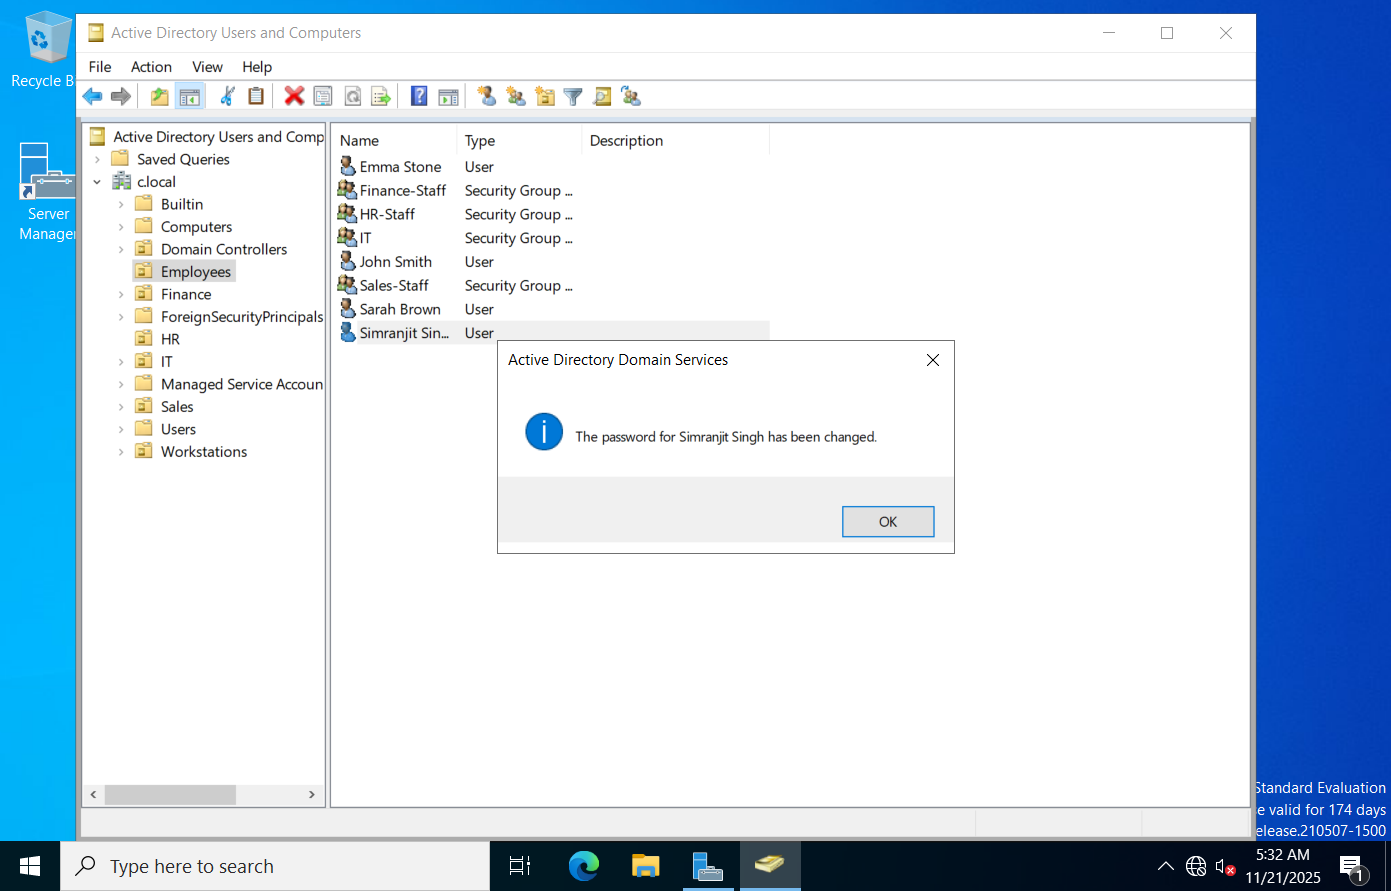The width and height of the screenshot is (1391, 891).
Task: Click the taskbar search box
Action: coord(275,866)
